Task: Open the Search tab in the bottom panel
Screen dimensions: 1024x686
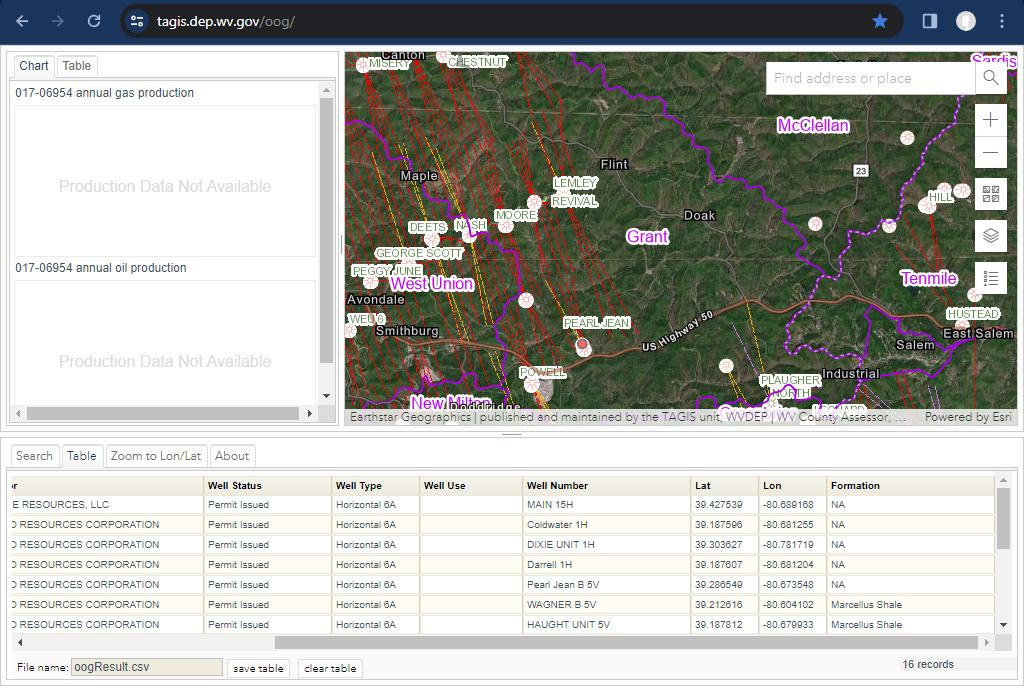Action: 34,456
